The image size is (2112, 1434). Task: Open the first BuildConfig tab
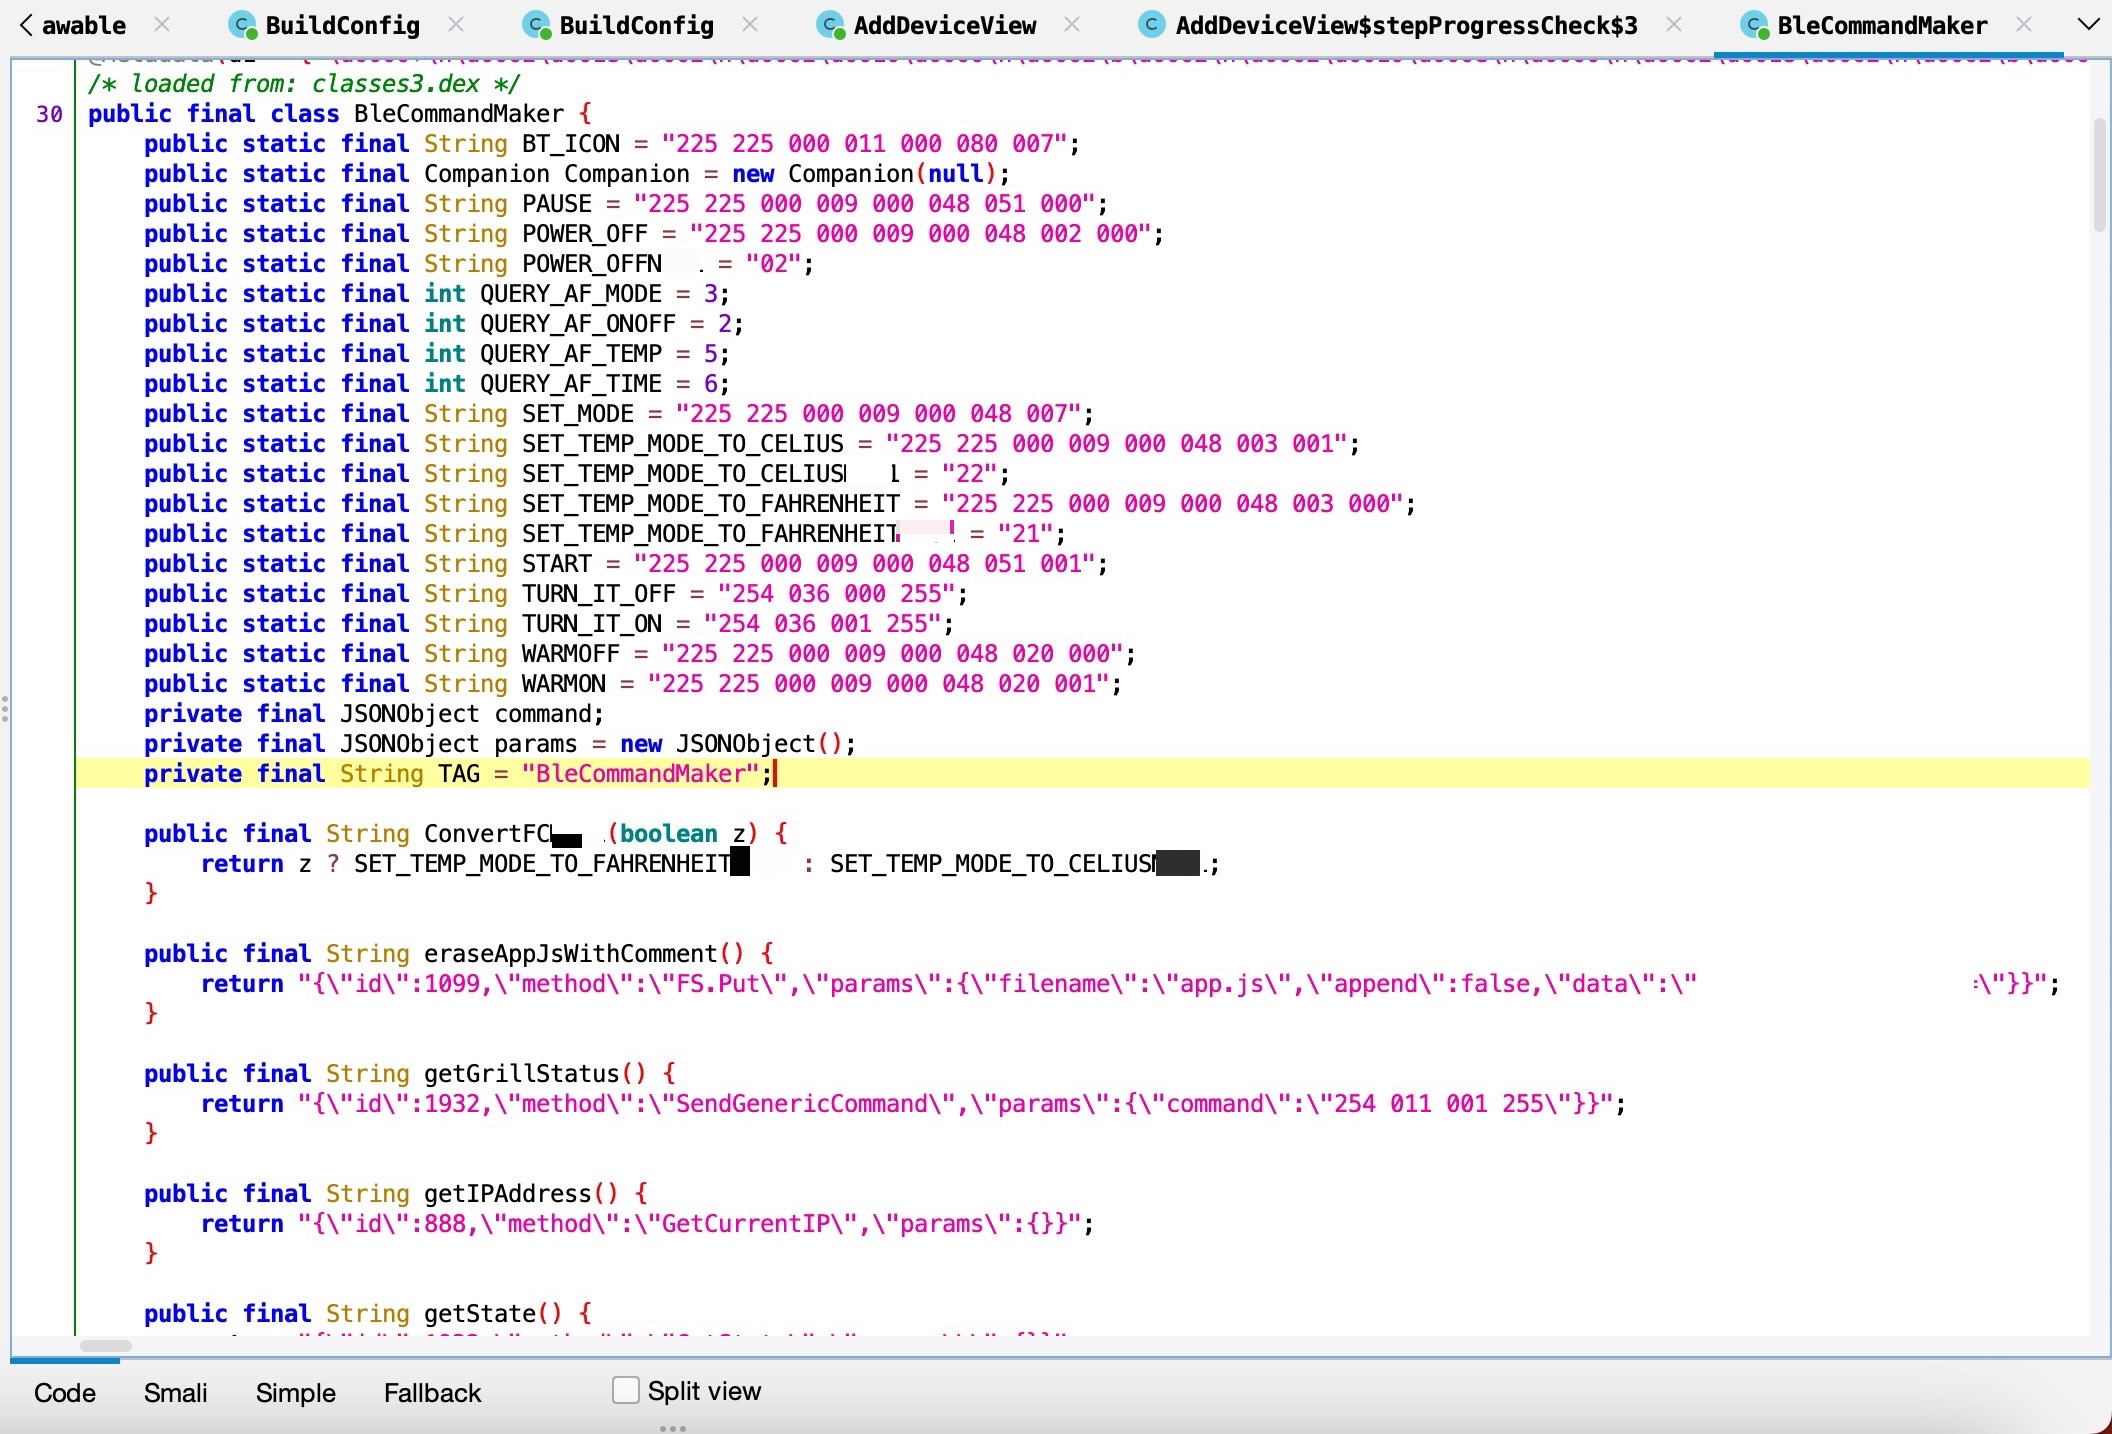coord(342,25)
